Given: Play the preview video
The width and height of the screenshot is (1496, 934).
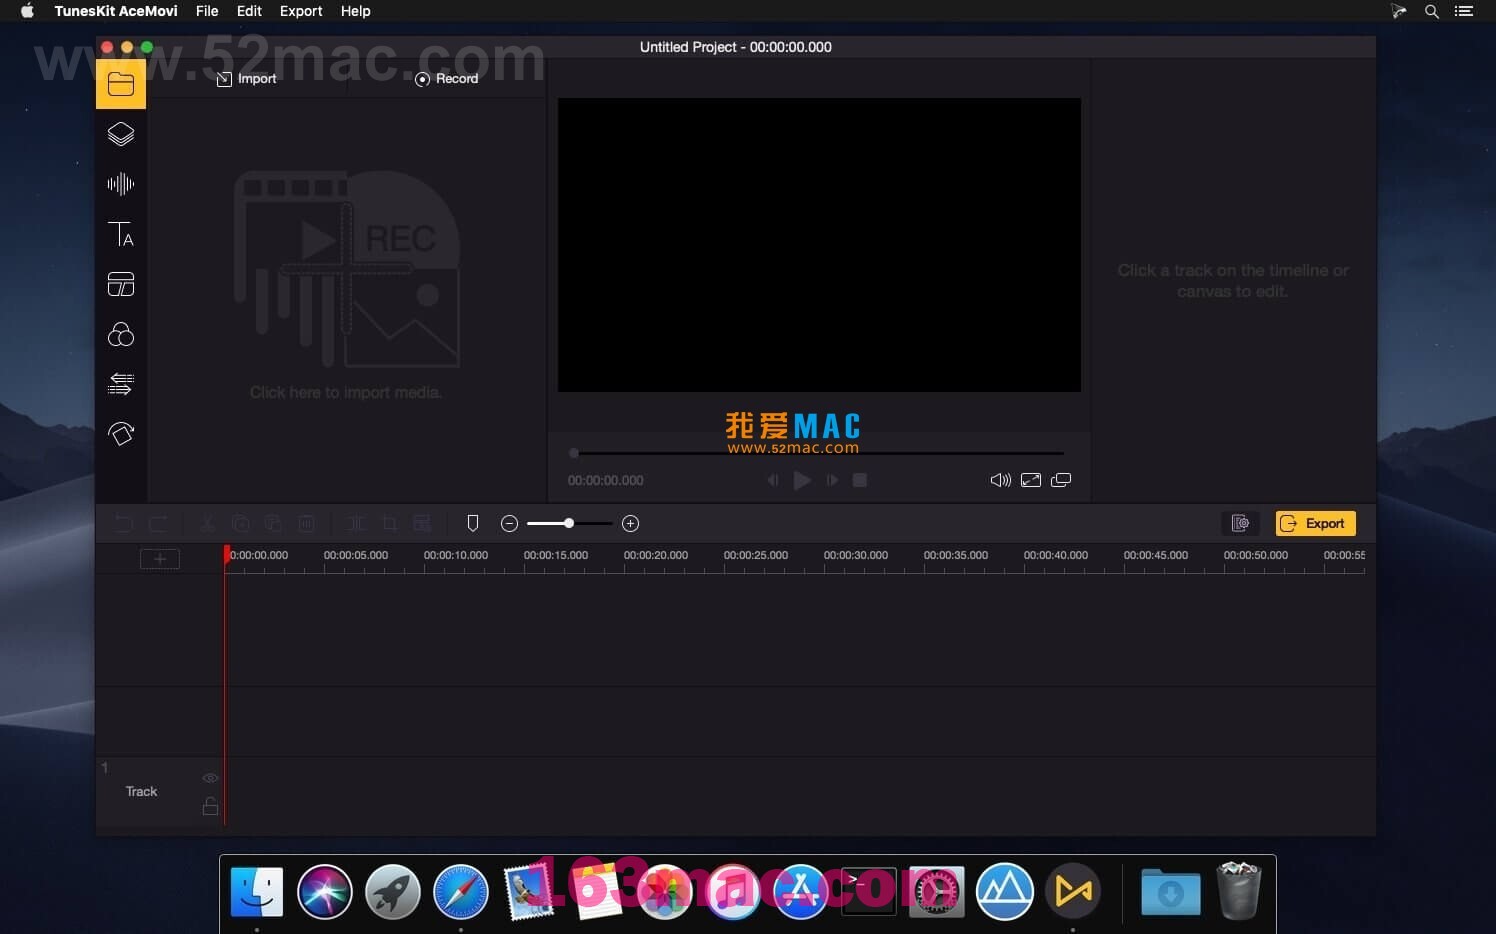Looking at the screenshot, I should pos(802,481).
